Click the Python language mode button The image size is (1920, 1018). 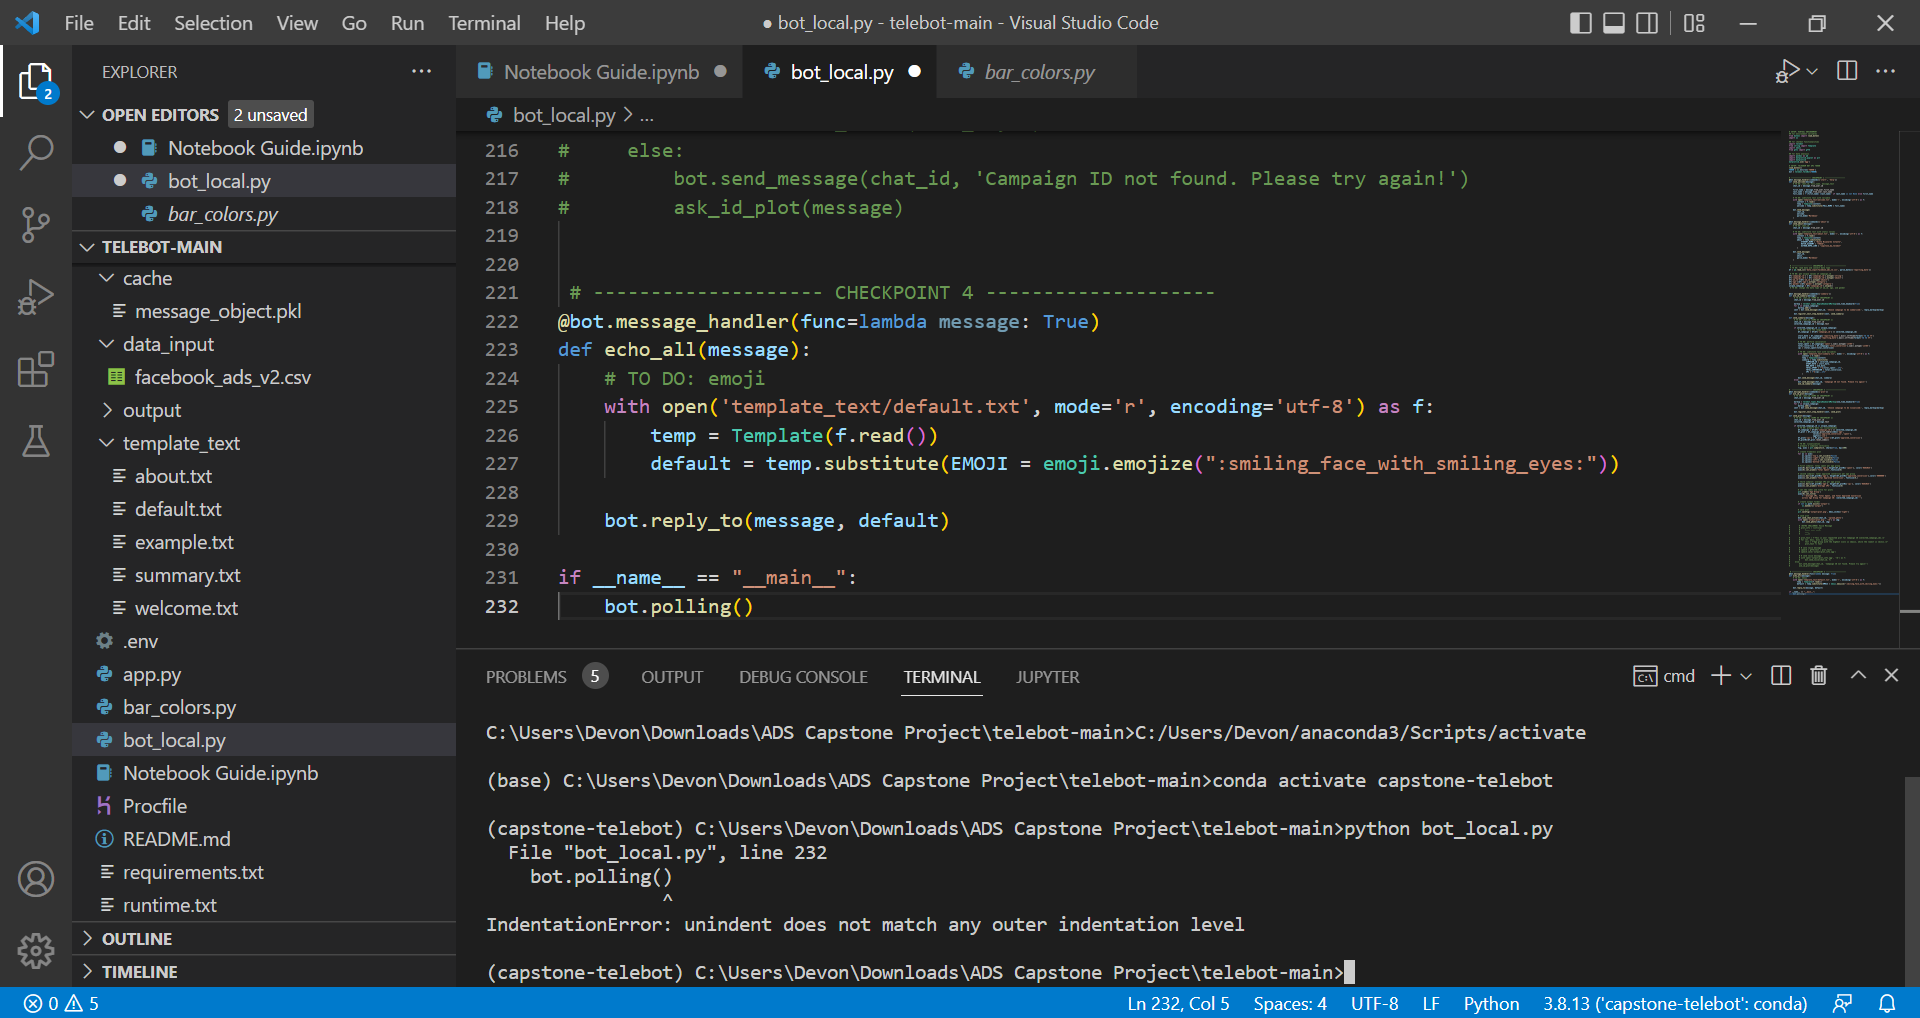coord(1490,1003)
